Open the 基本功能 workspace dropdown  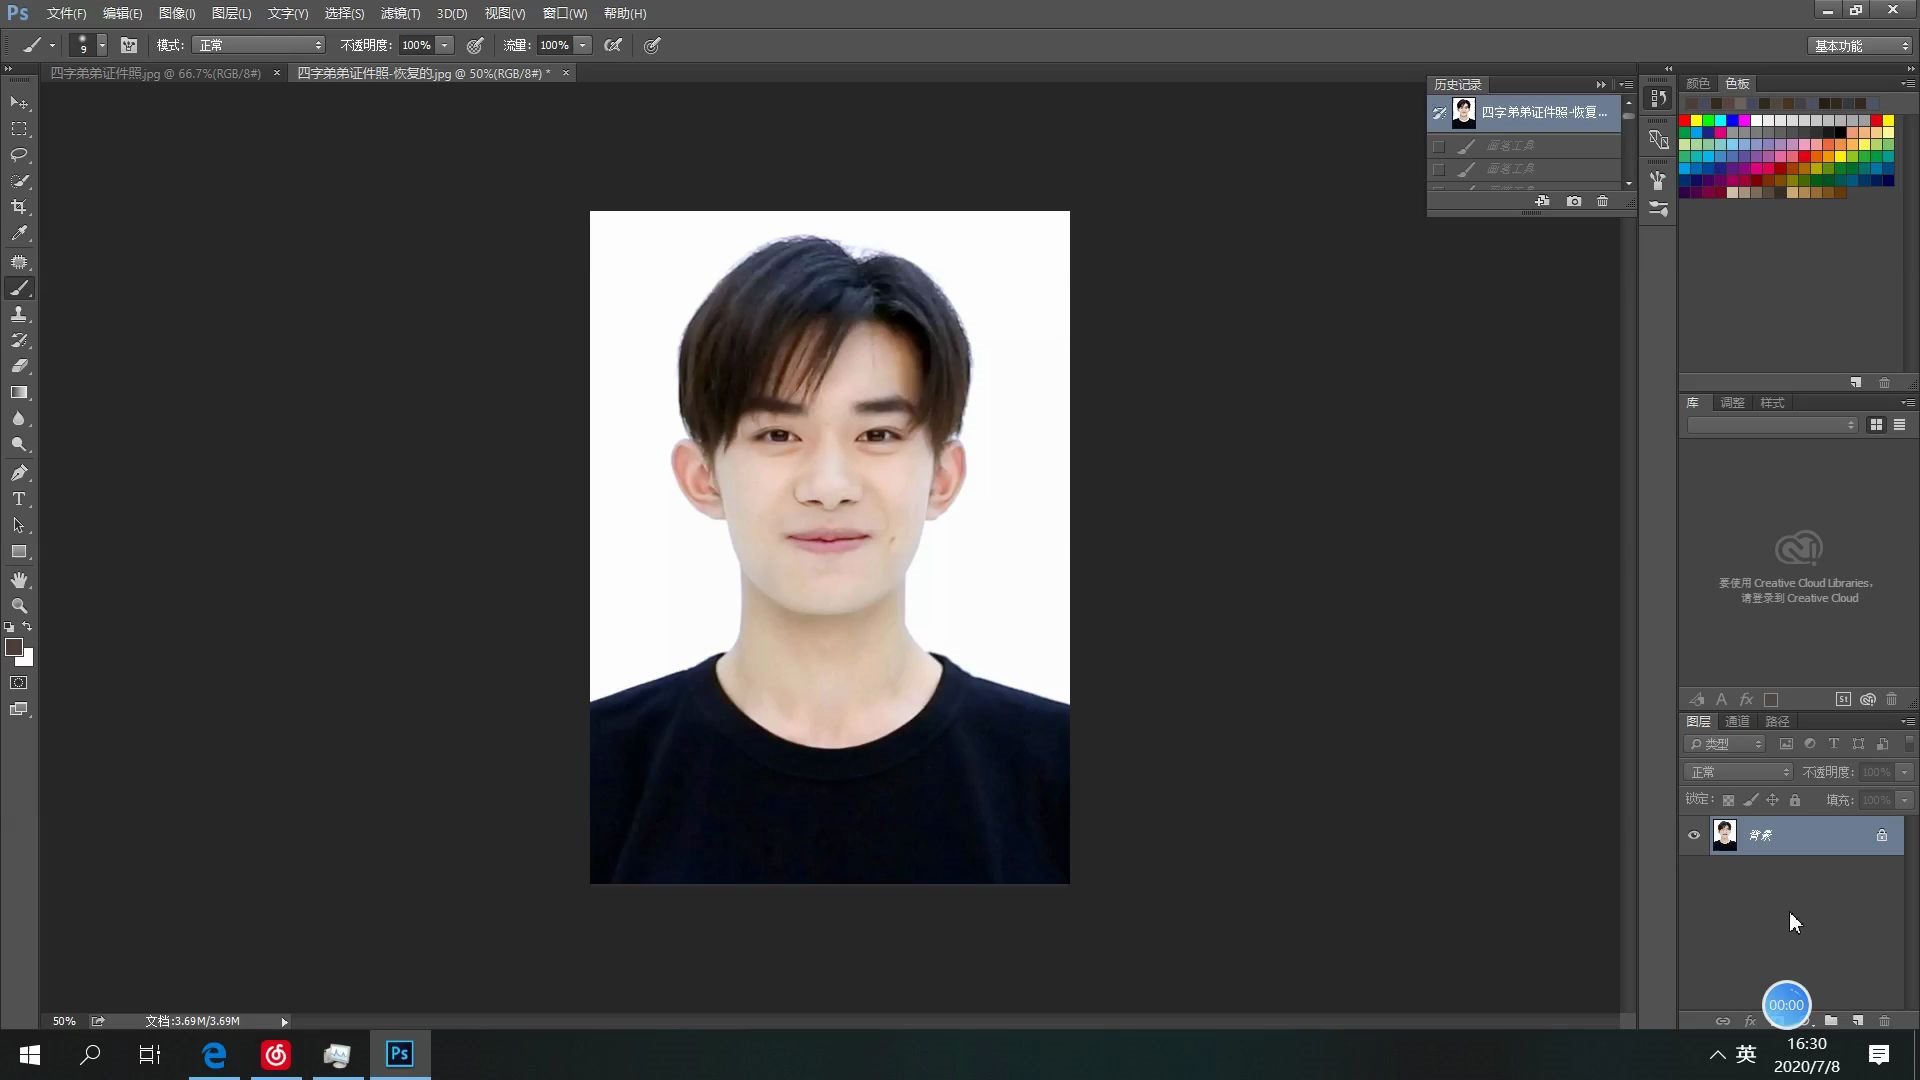[1861, 46]
